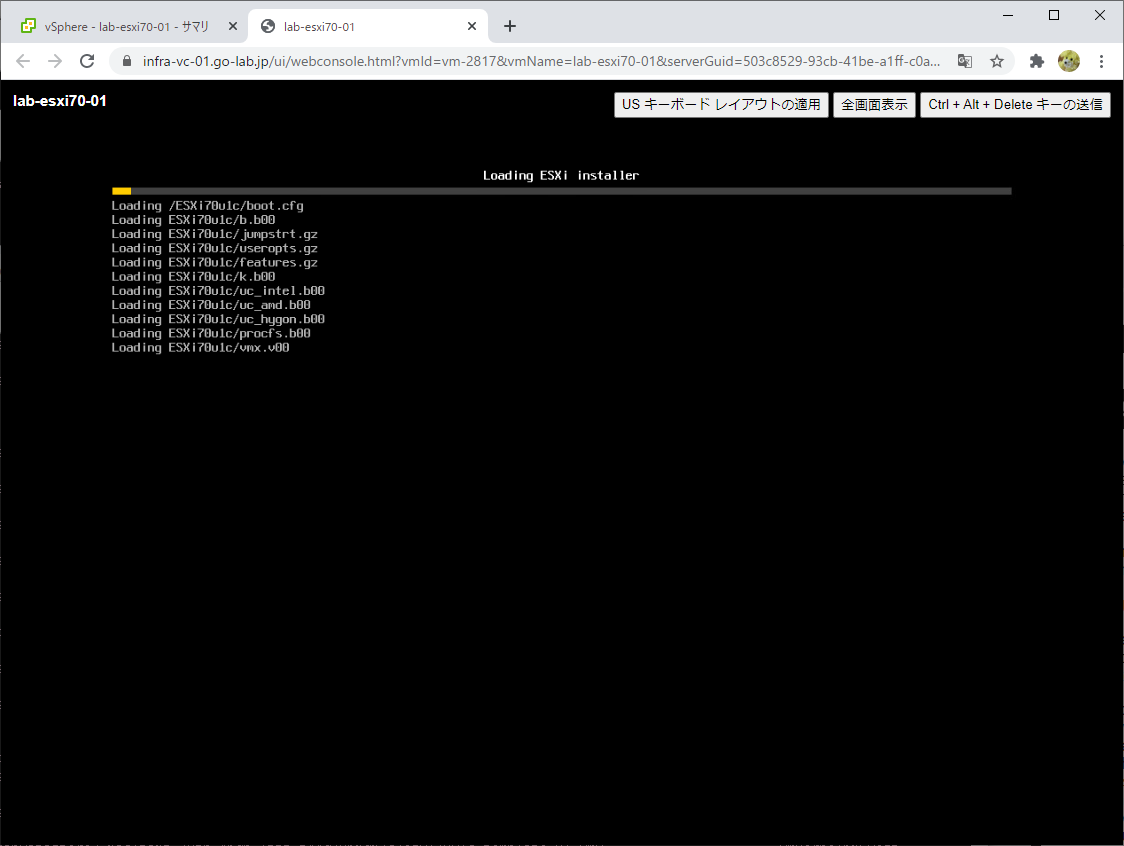1124x846 pixels.
Task: Click the Loading ESXi installer heading
Action: (x=561, y=176)
